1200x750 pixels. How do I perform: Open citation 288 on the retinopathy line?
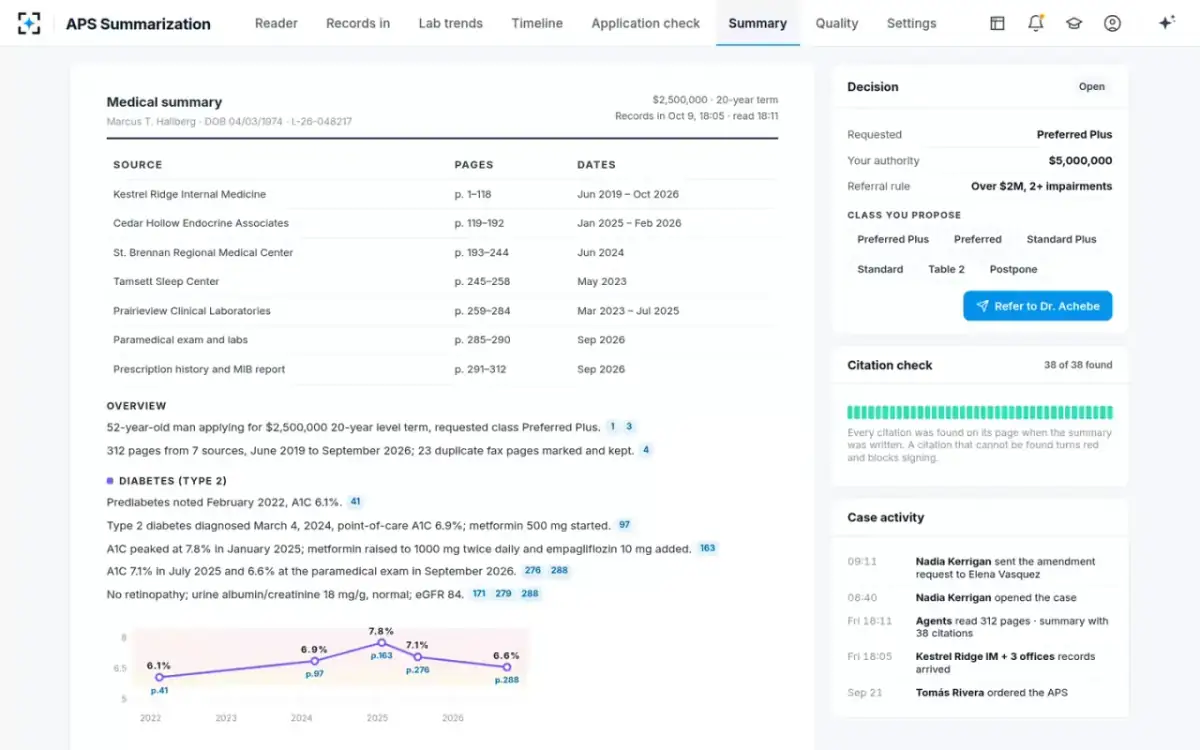pos(529,594)
